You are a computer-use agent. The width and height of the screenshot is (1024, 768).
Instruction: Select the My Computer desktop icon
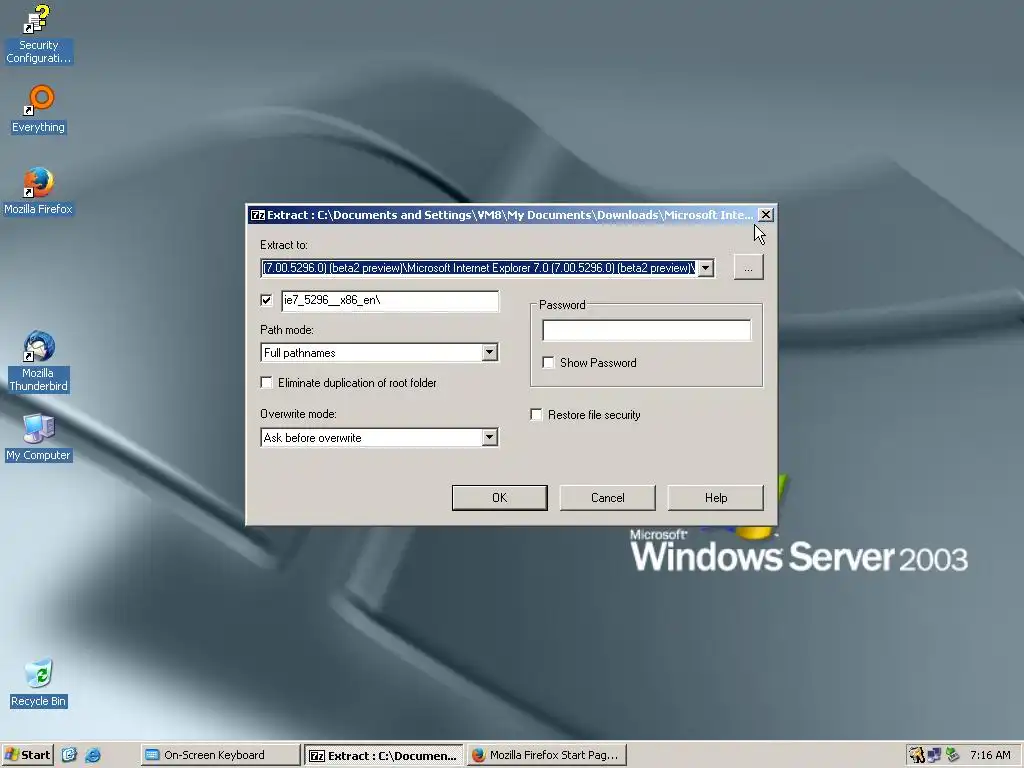(x=39, y=437)
